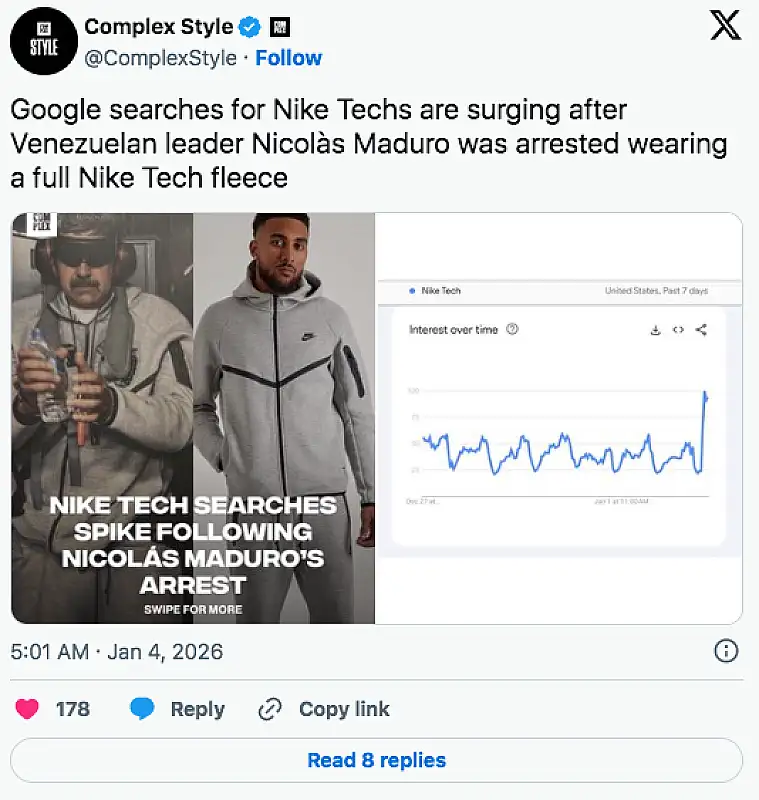Click the chart share icon
This screenshot has width=759, height=800.
[701, 330]
